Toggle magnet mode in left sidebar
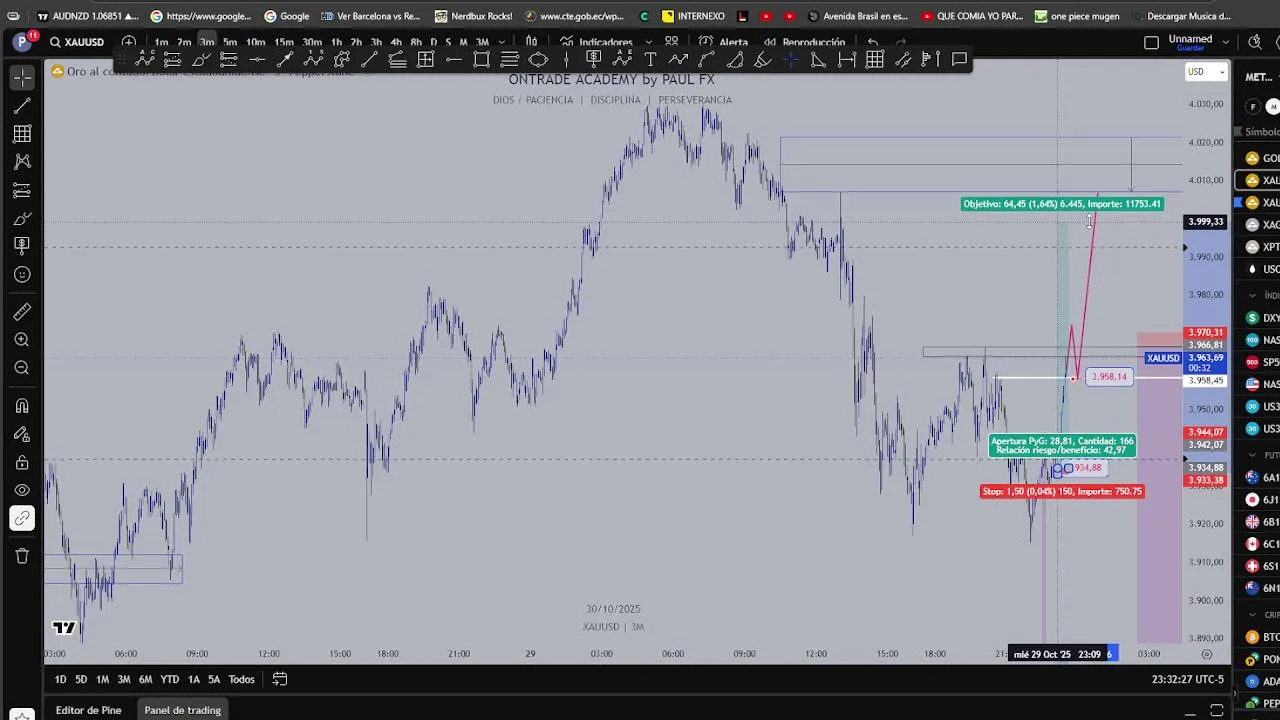 pyautogui.click(x=22, y=406)
